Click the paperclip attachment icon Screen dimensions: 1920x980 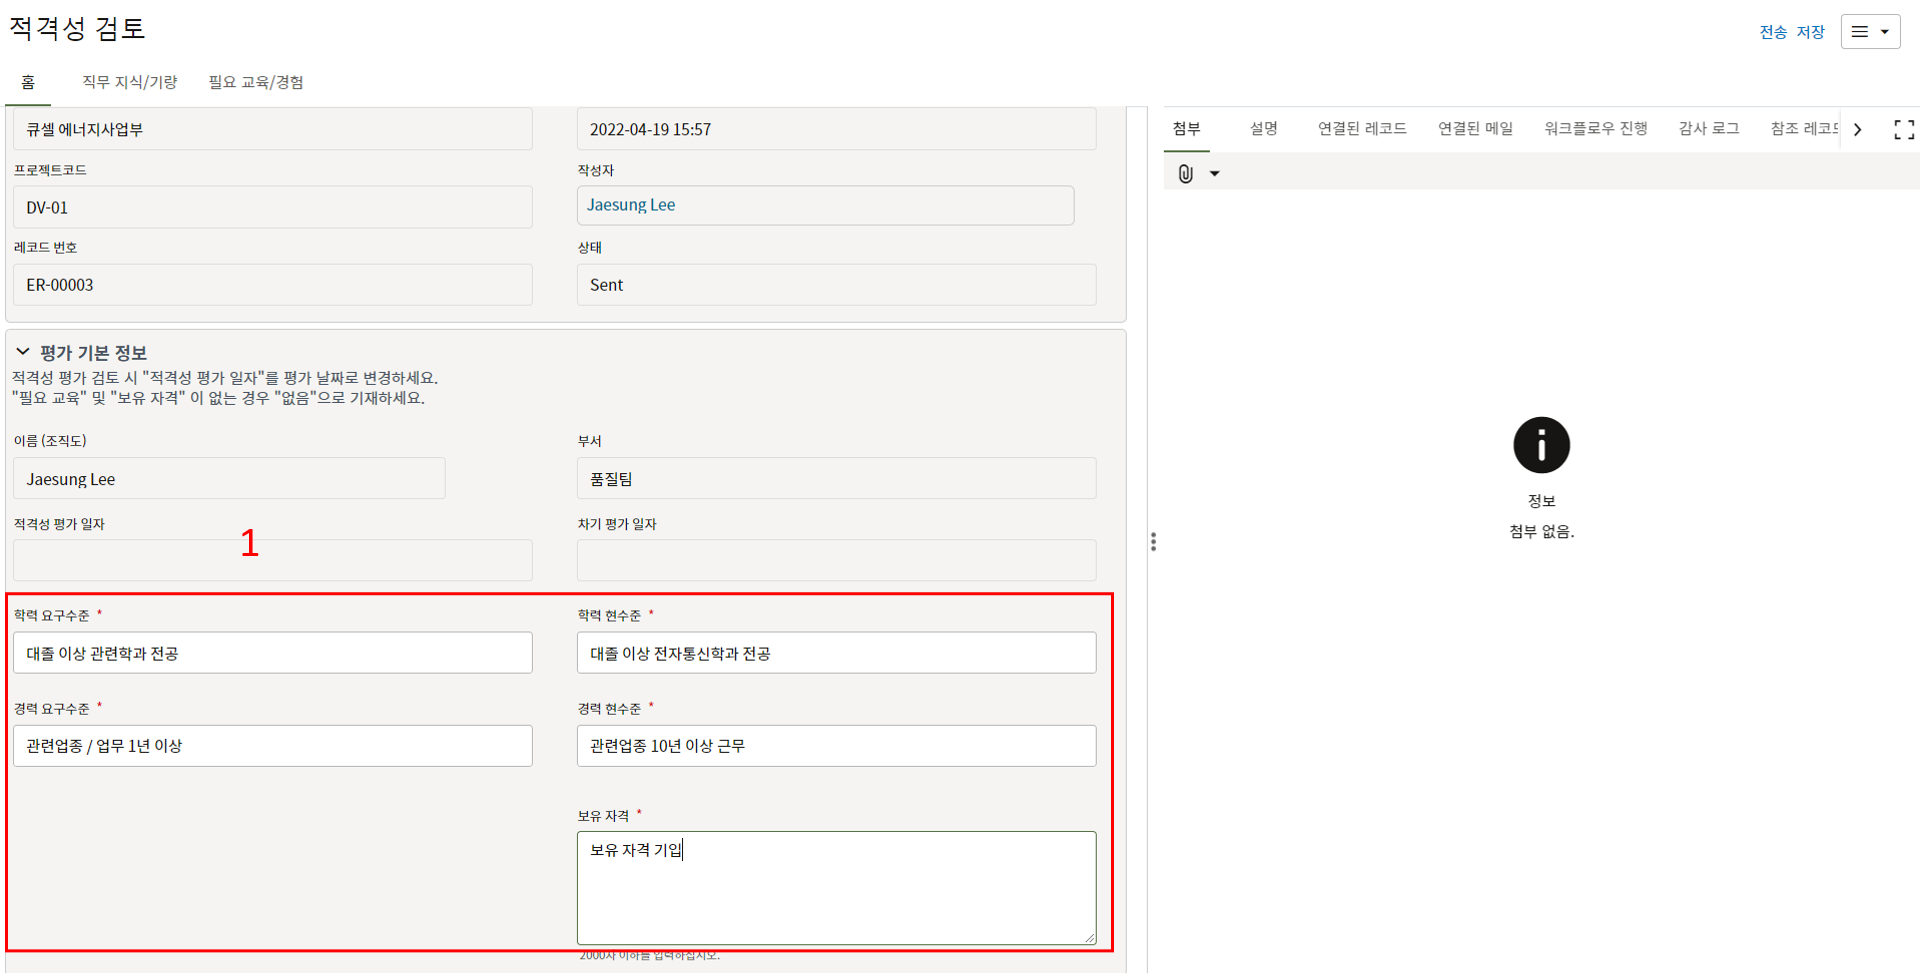coord(1185,174)
